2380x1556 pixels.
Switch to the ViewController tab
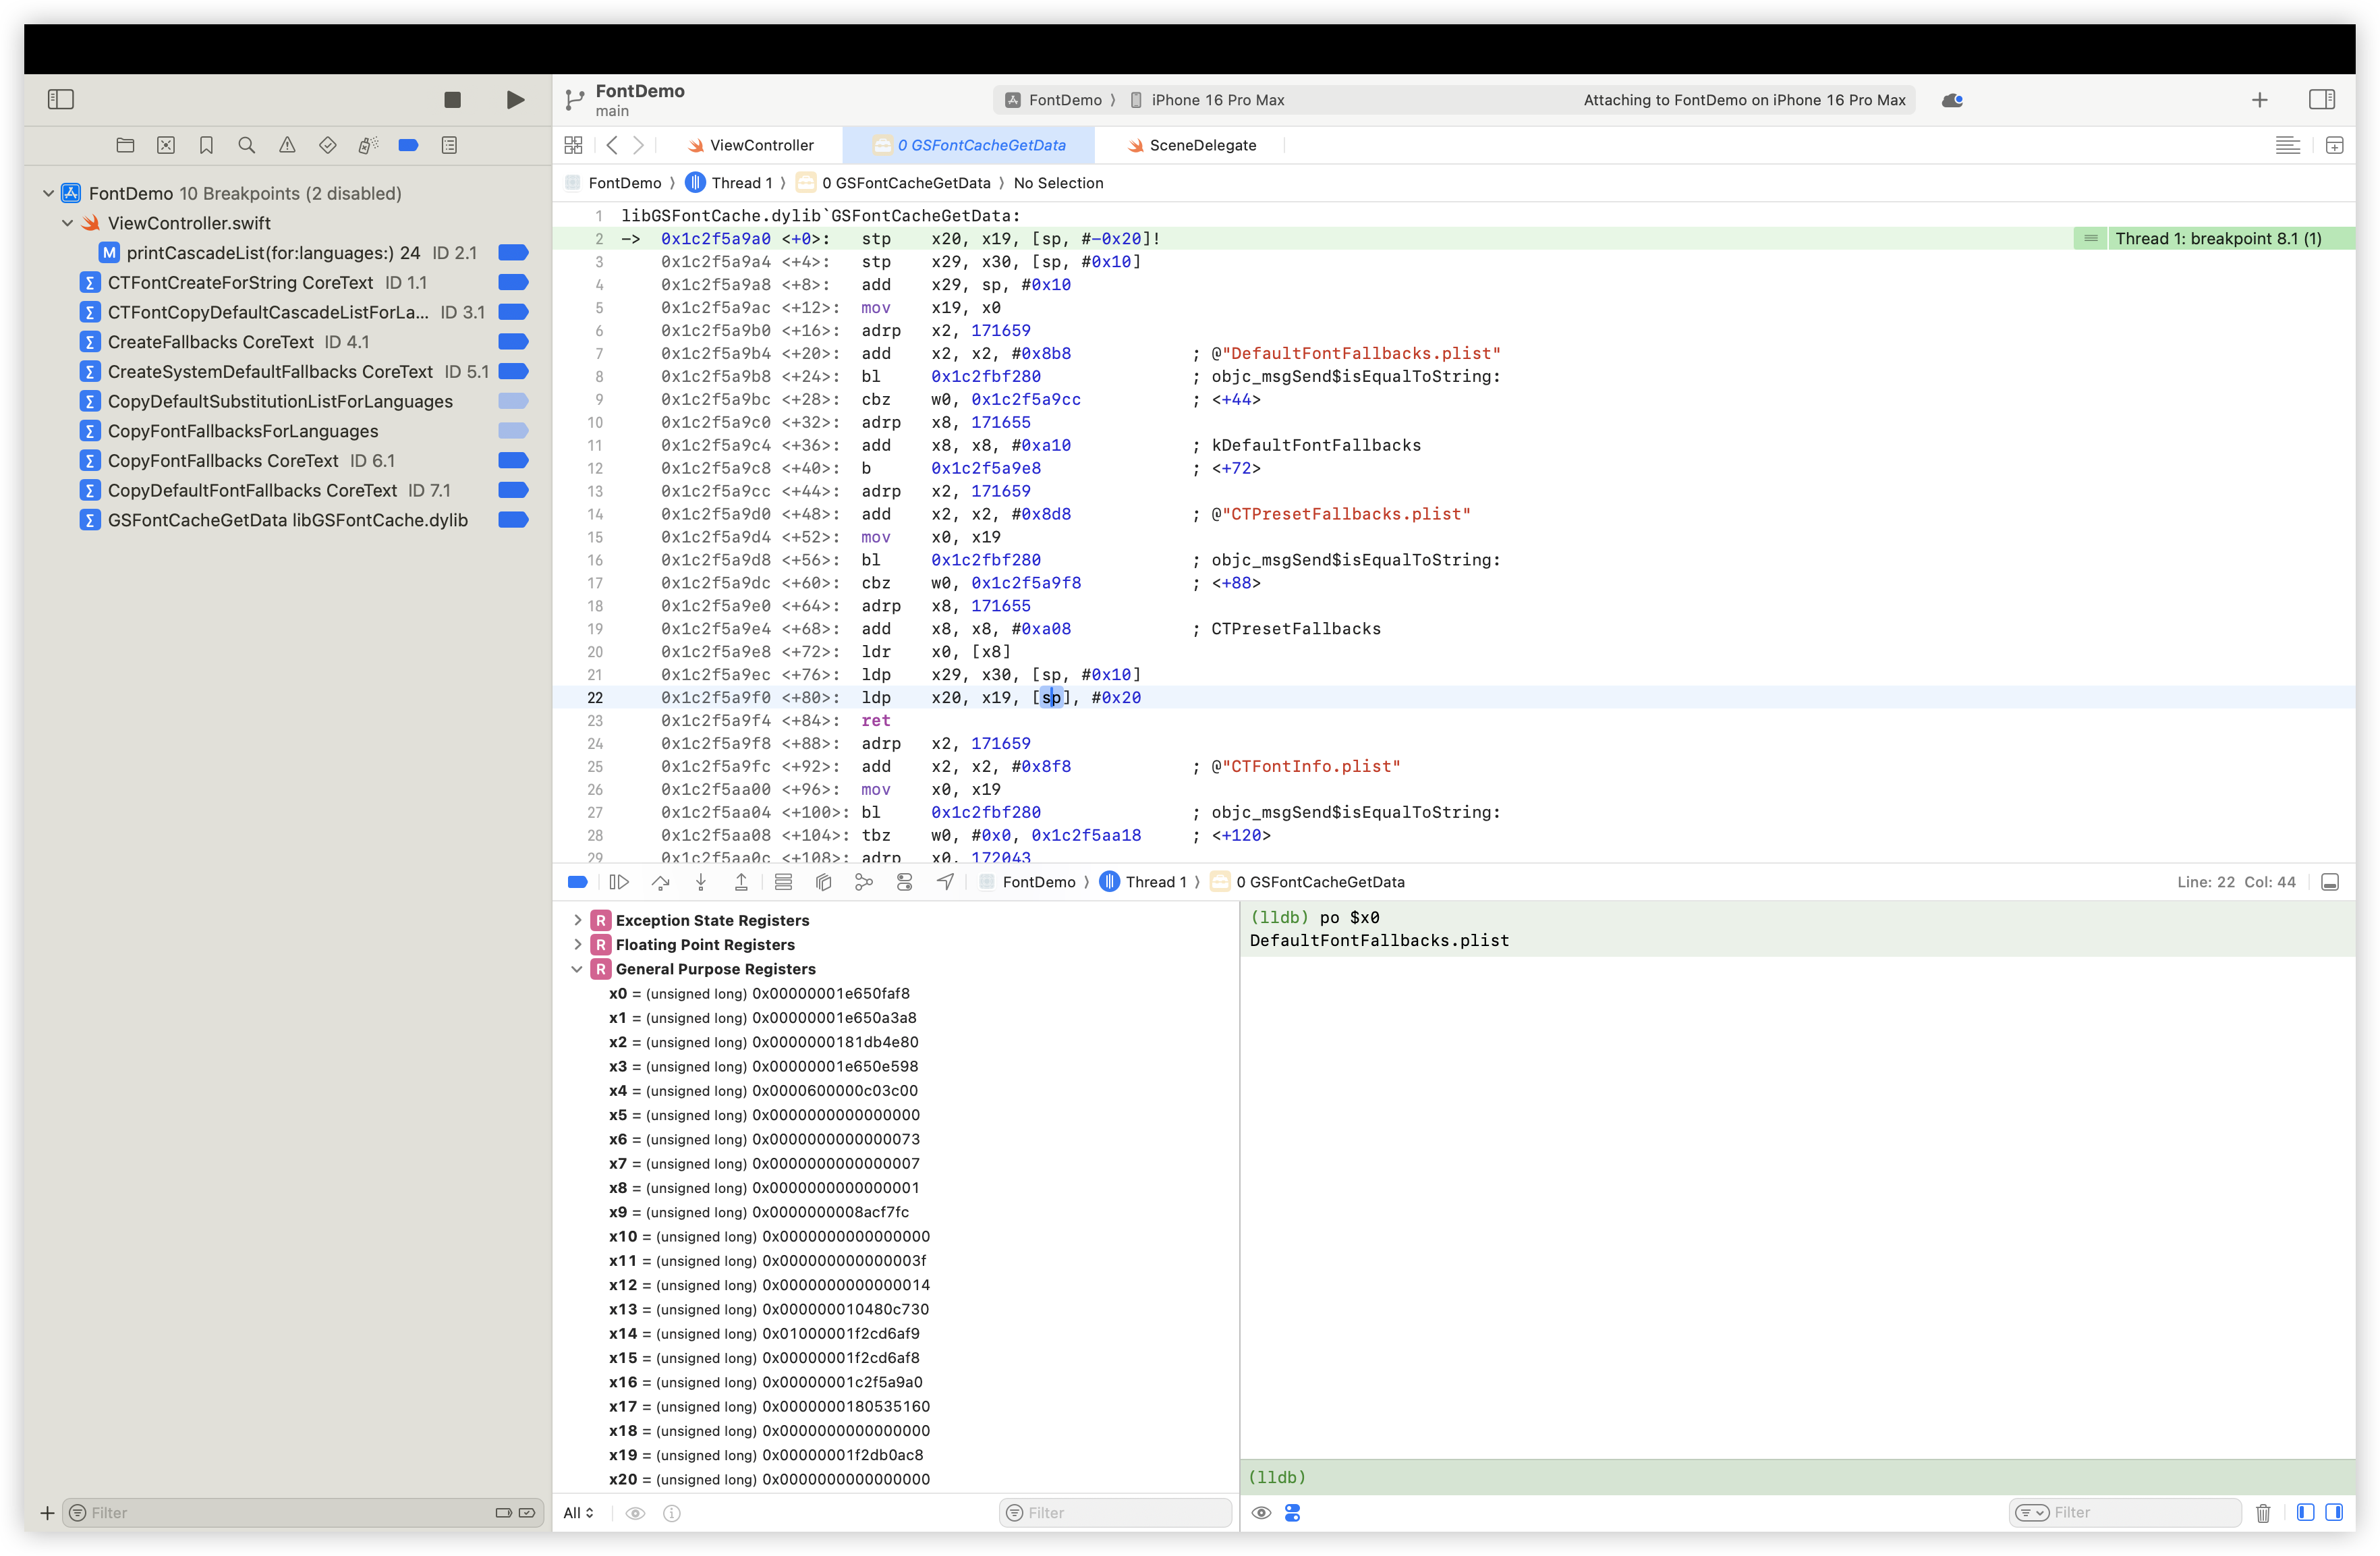click(x=750, y=146)
